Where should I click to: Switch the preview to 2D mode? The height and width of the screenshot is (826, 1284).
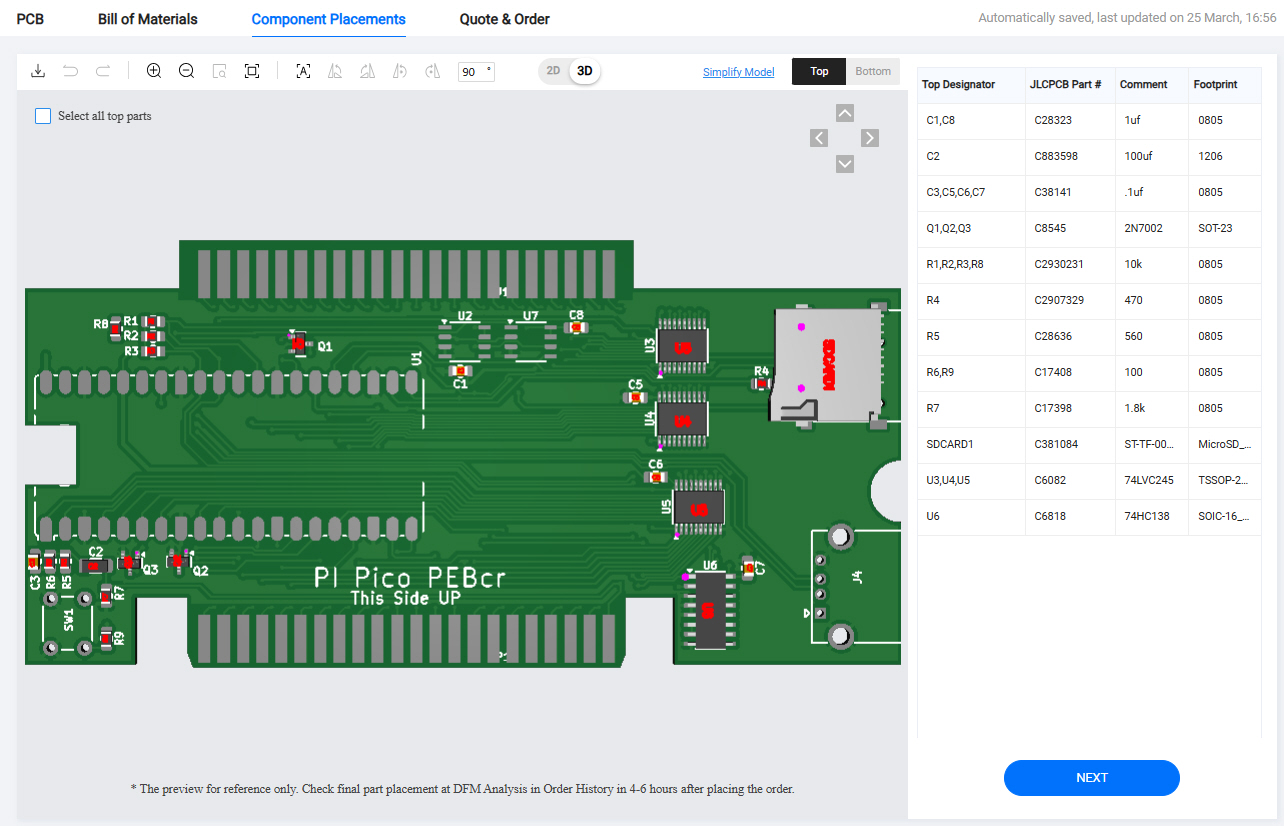[553, 71]
